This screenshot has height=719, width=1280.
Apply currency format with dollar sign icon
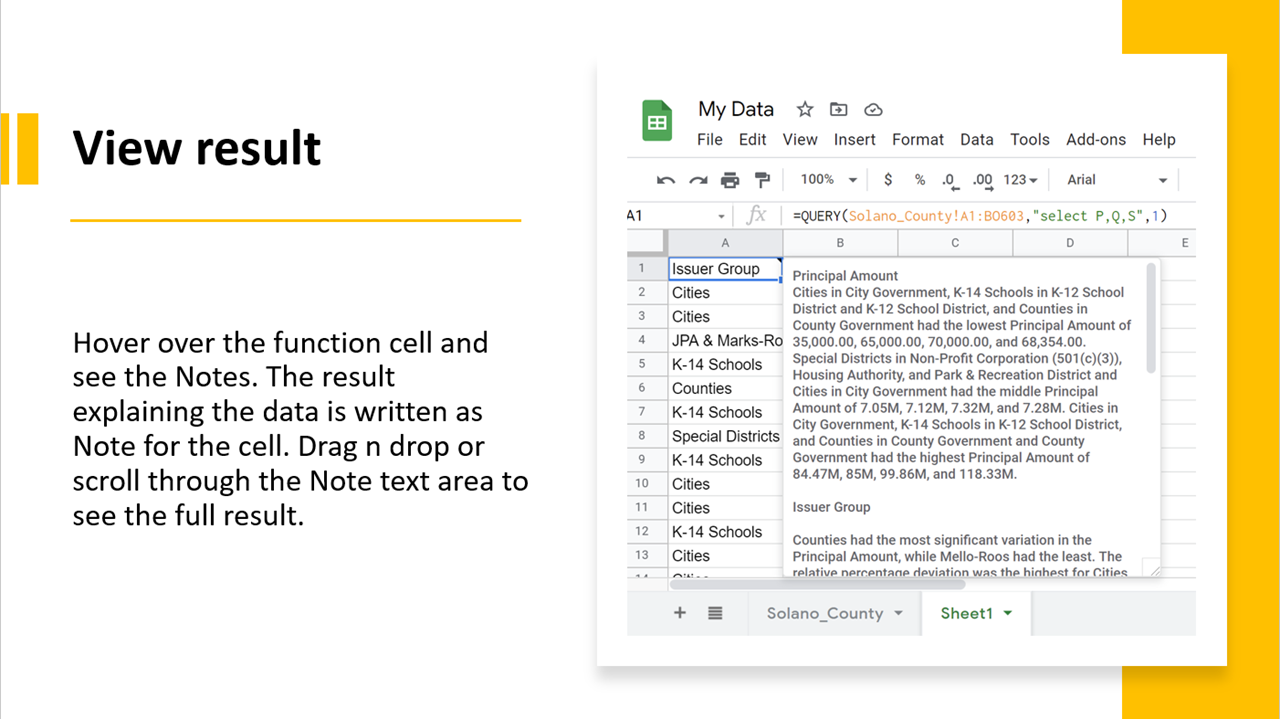888,179
